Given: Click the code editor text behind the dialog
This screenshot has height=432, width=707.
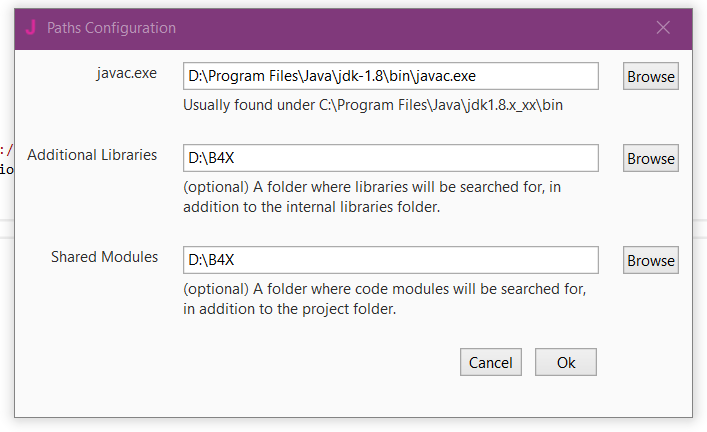Looking at the screenshot, I should coord(6,160).
